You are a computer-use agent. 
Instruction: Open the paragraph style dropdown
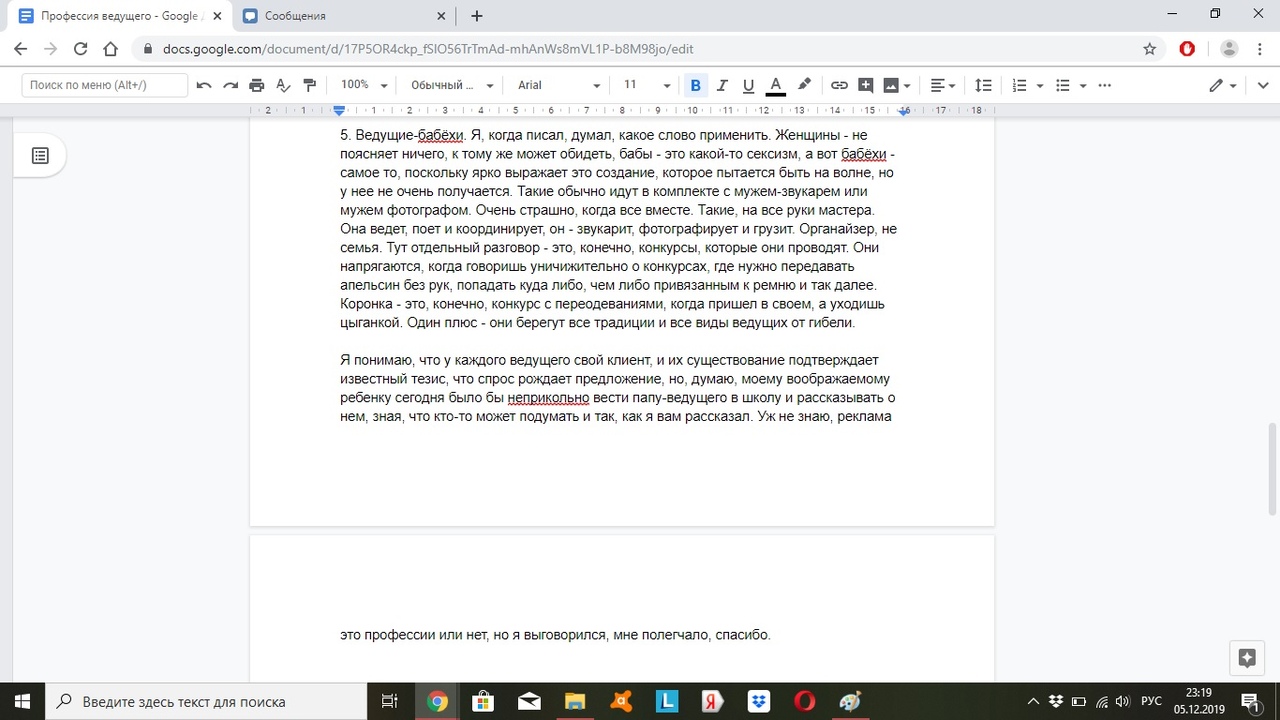click(452, 85)
